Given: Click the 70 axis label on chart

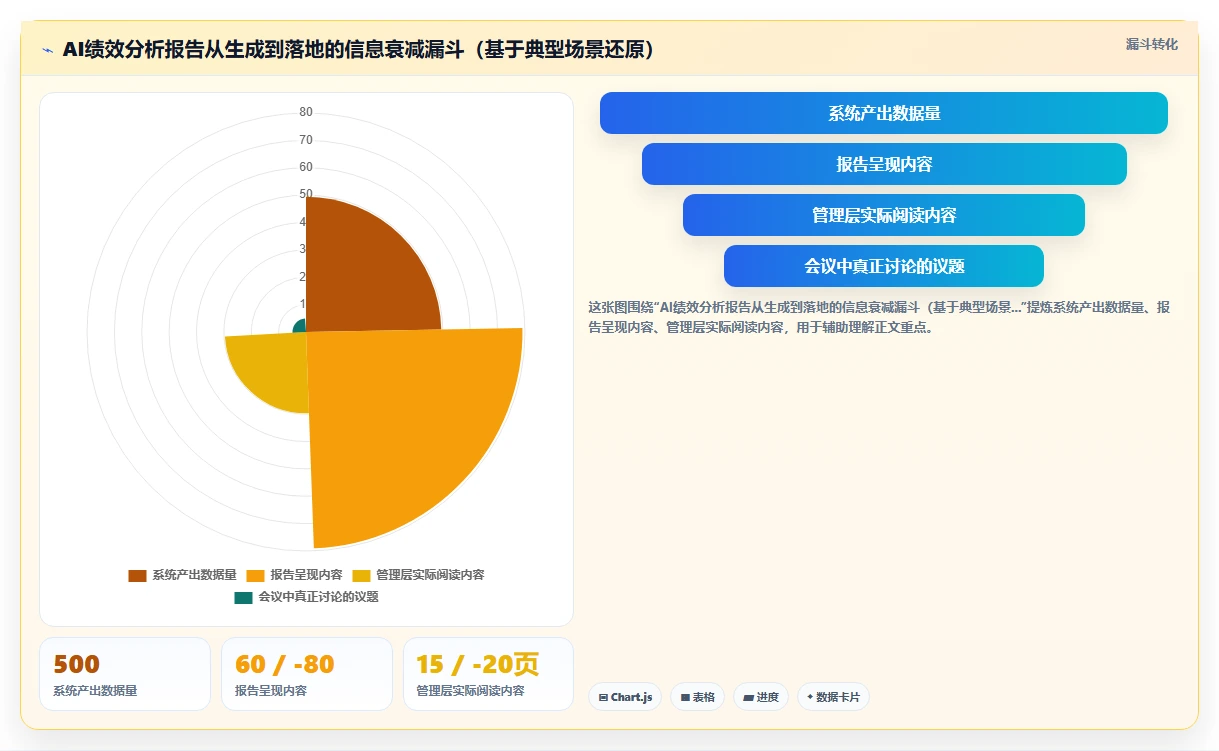Looking at the screenshot, I should [x=306, y=140].
